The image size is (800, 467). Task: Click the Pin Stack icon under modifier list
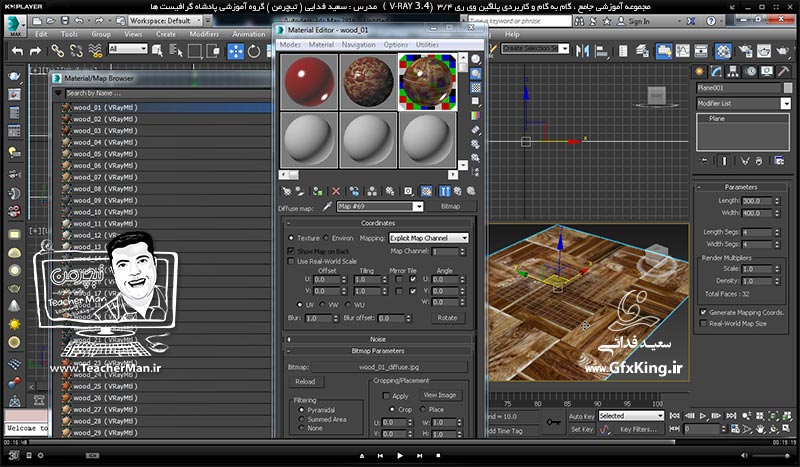click(x=704, y=161)
